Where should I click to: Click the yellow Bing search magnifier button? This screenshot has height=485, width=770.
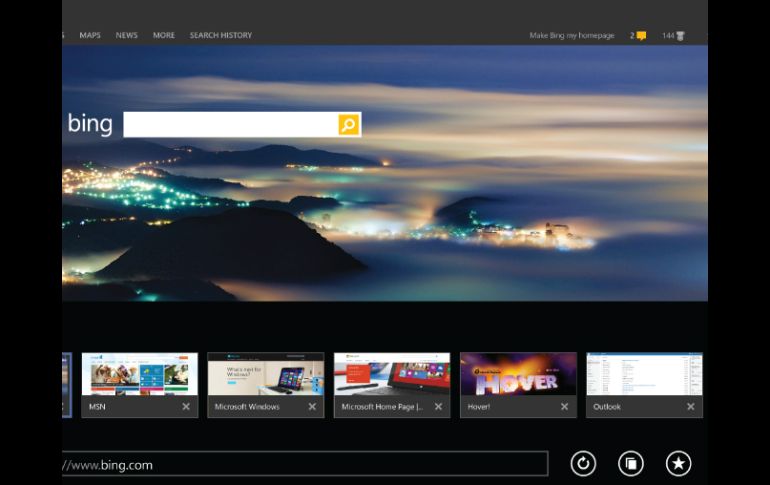pyautogui.click(x=348, y=125)
